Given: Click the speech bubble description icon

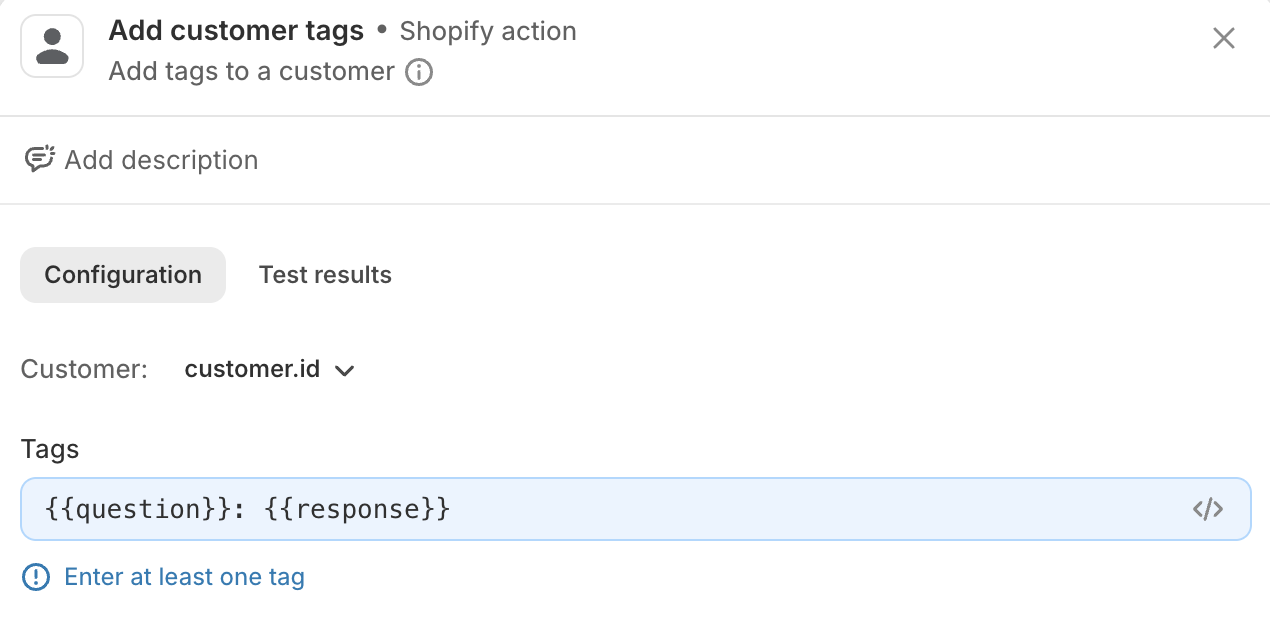Looking at the screenshot, I should click(x=39, y=159).
